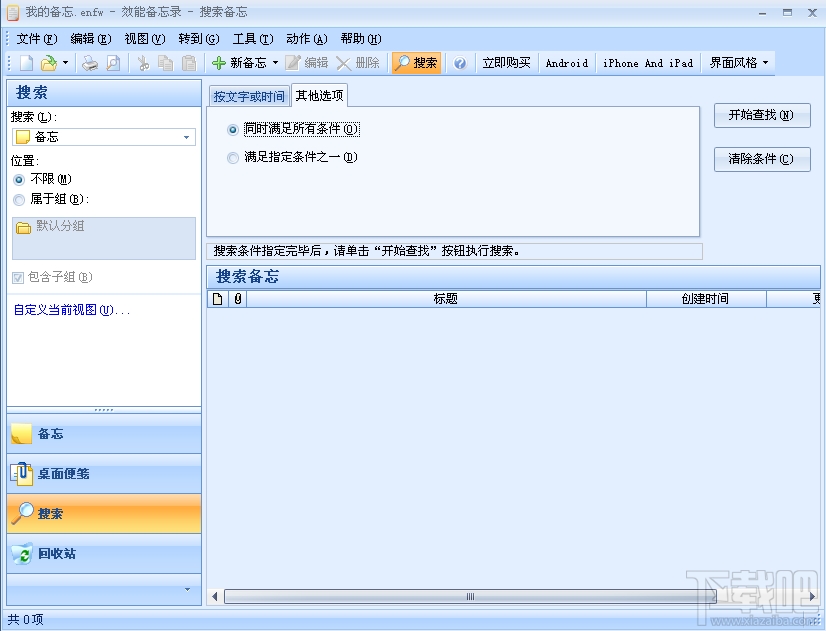Image resolution: width=826 pixels, height=631 pixels.
Task: Open the 文件(F) menu
Action: [x=37, y=39]
